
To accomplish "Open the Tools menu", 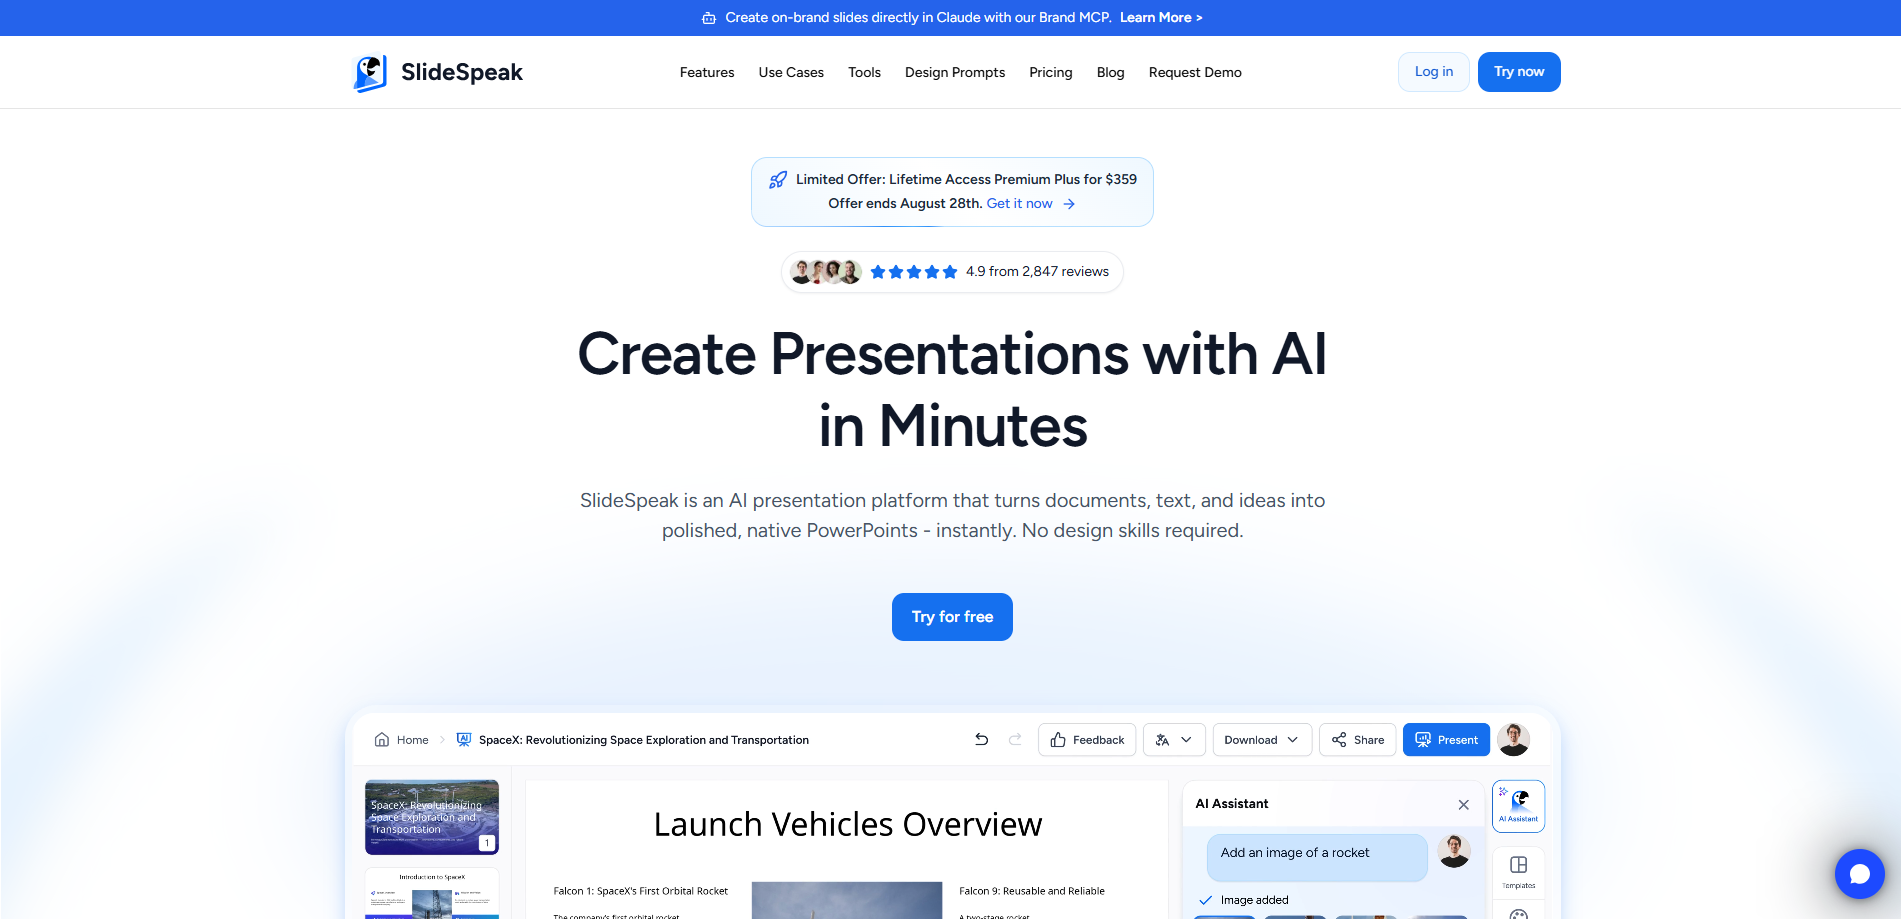I will pyautogui.click(x=864, y=73).
